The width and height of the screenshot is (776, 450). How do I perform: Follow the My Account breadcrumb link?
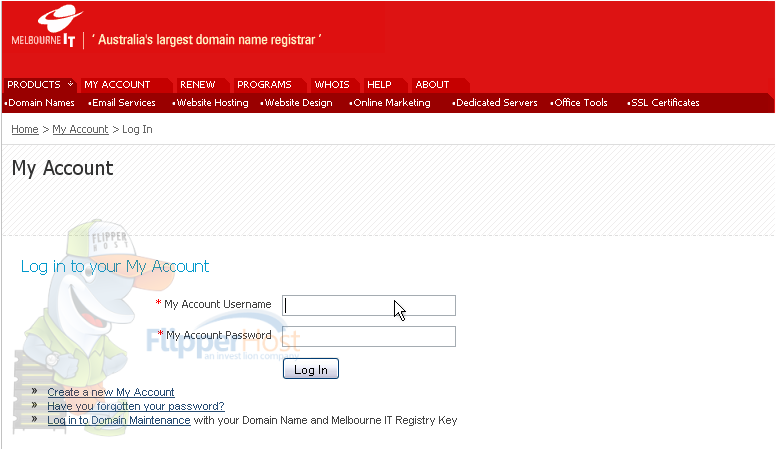(80, 129)
